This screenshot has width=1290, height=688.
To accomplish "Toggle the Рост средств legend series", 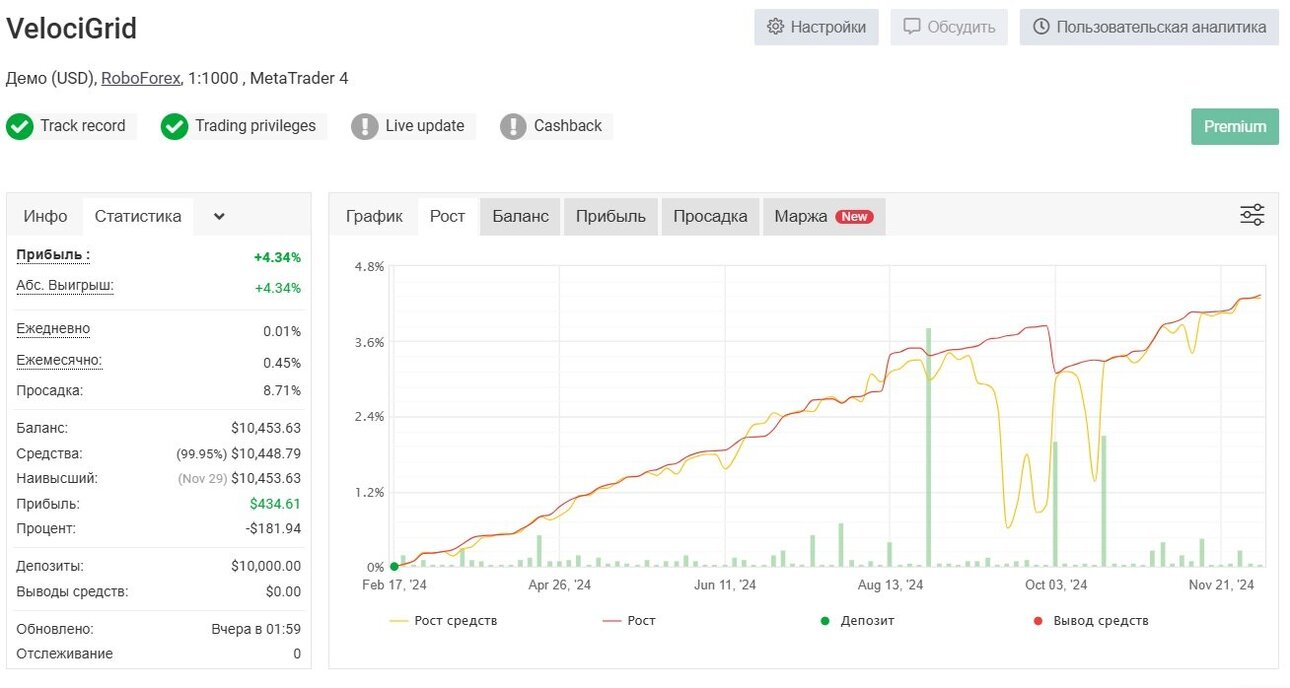I will (443, 621).
